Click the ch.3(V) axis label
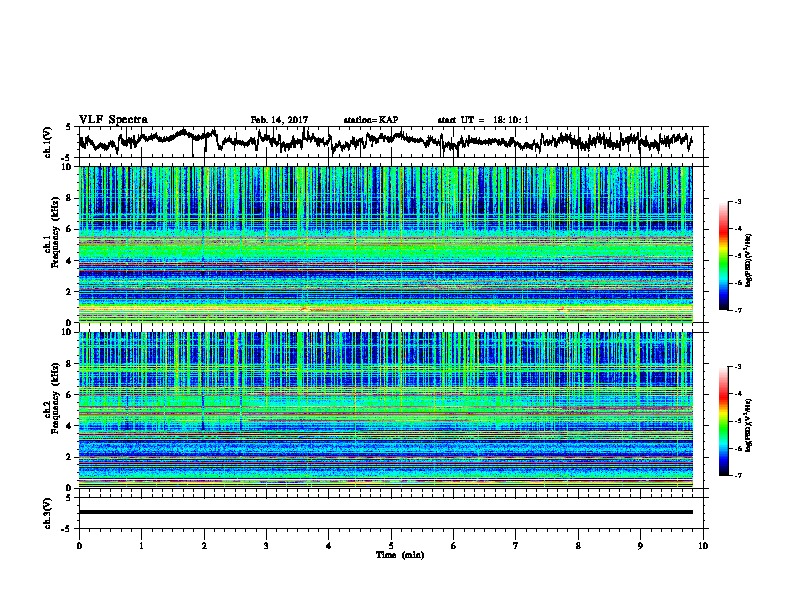The width and height of the screenshot is (792, 612). point(47,514)
